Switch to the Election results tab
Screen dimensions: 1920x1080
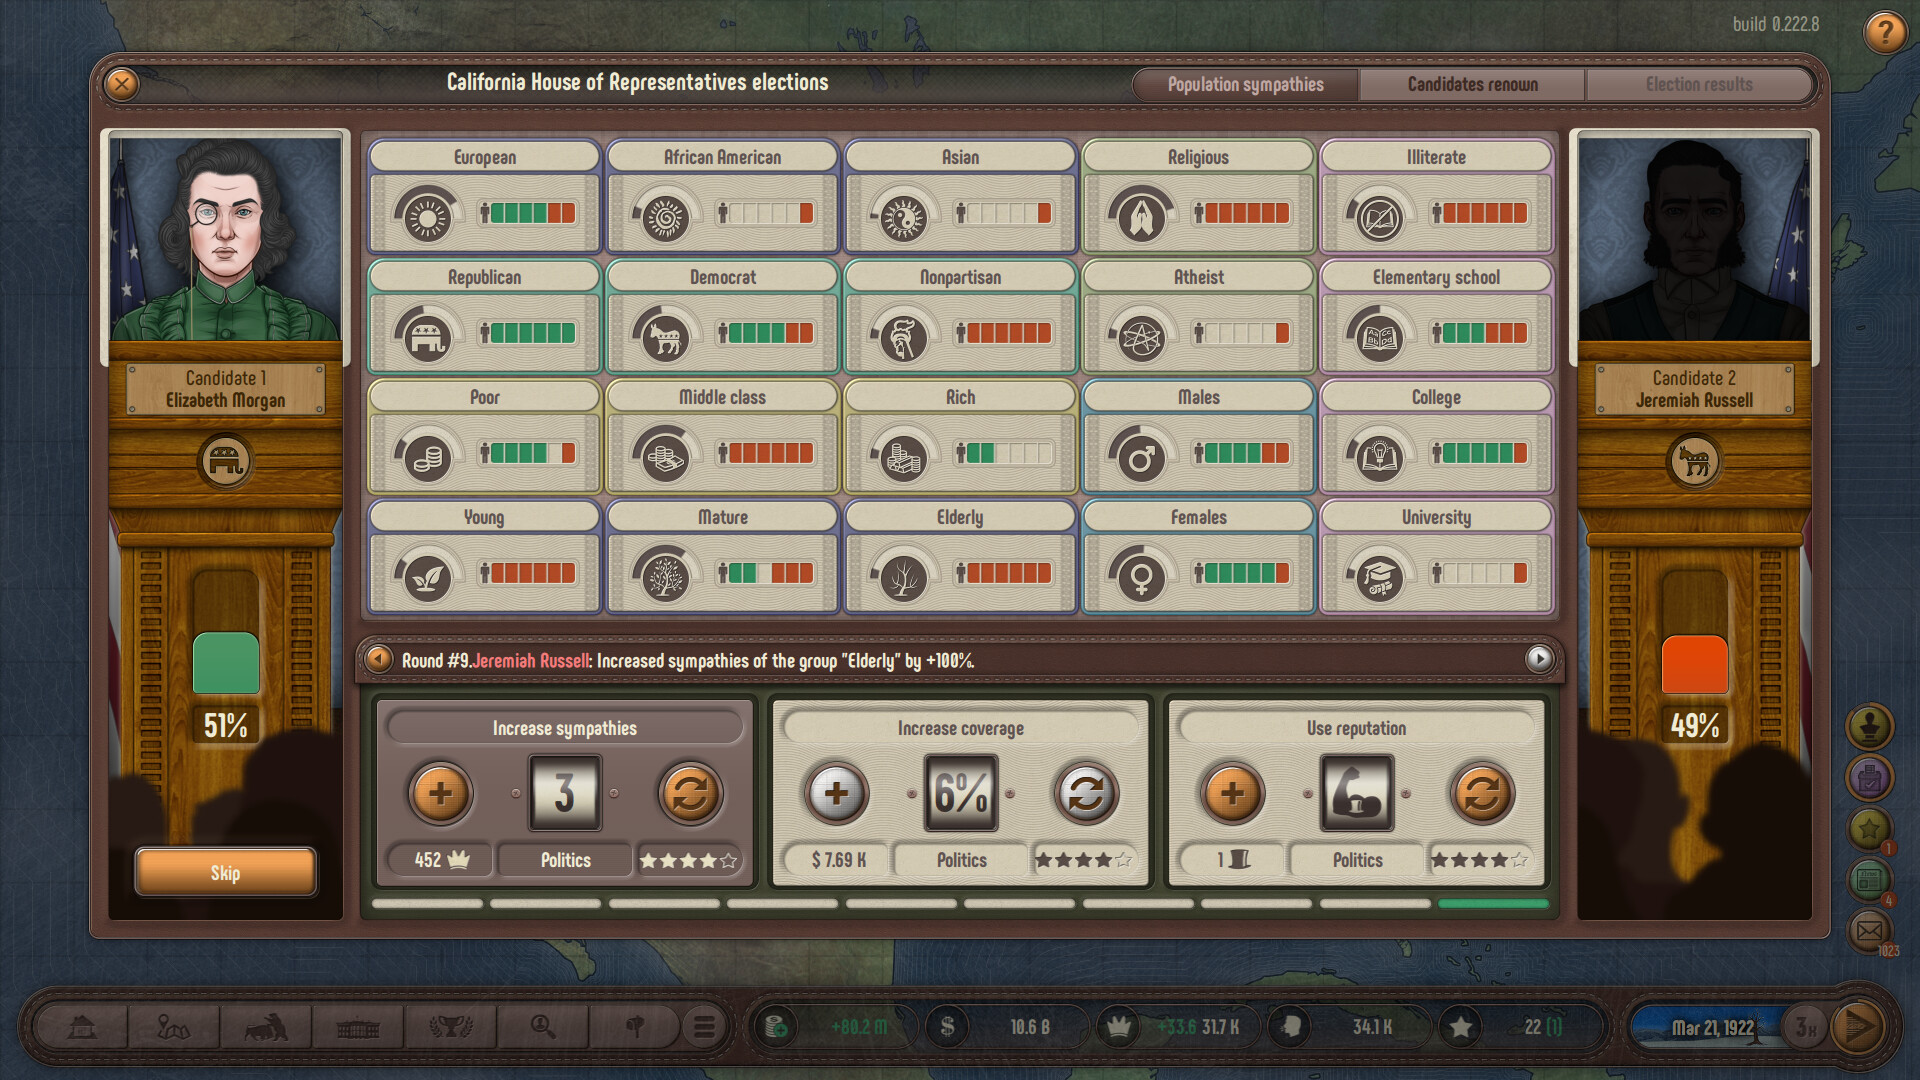click(x=1700, y=83)
